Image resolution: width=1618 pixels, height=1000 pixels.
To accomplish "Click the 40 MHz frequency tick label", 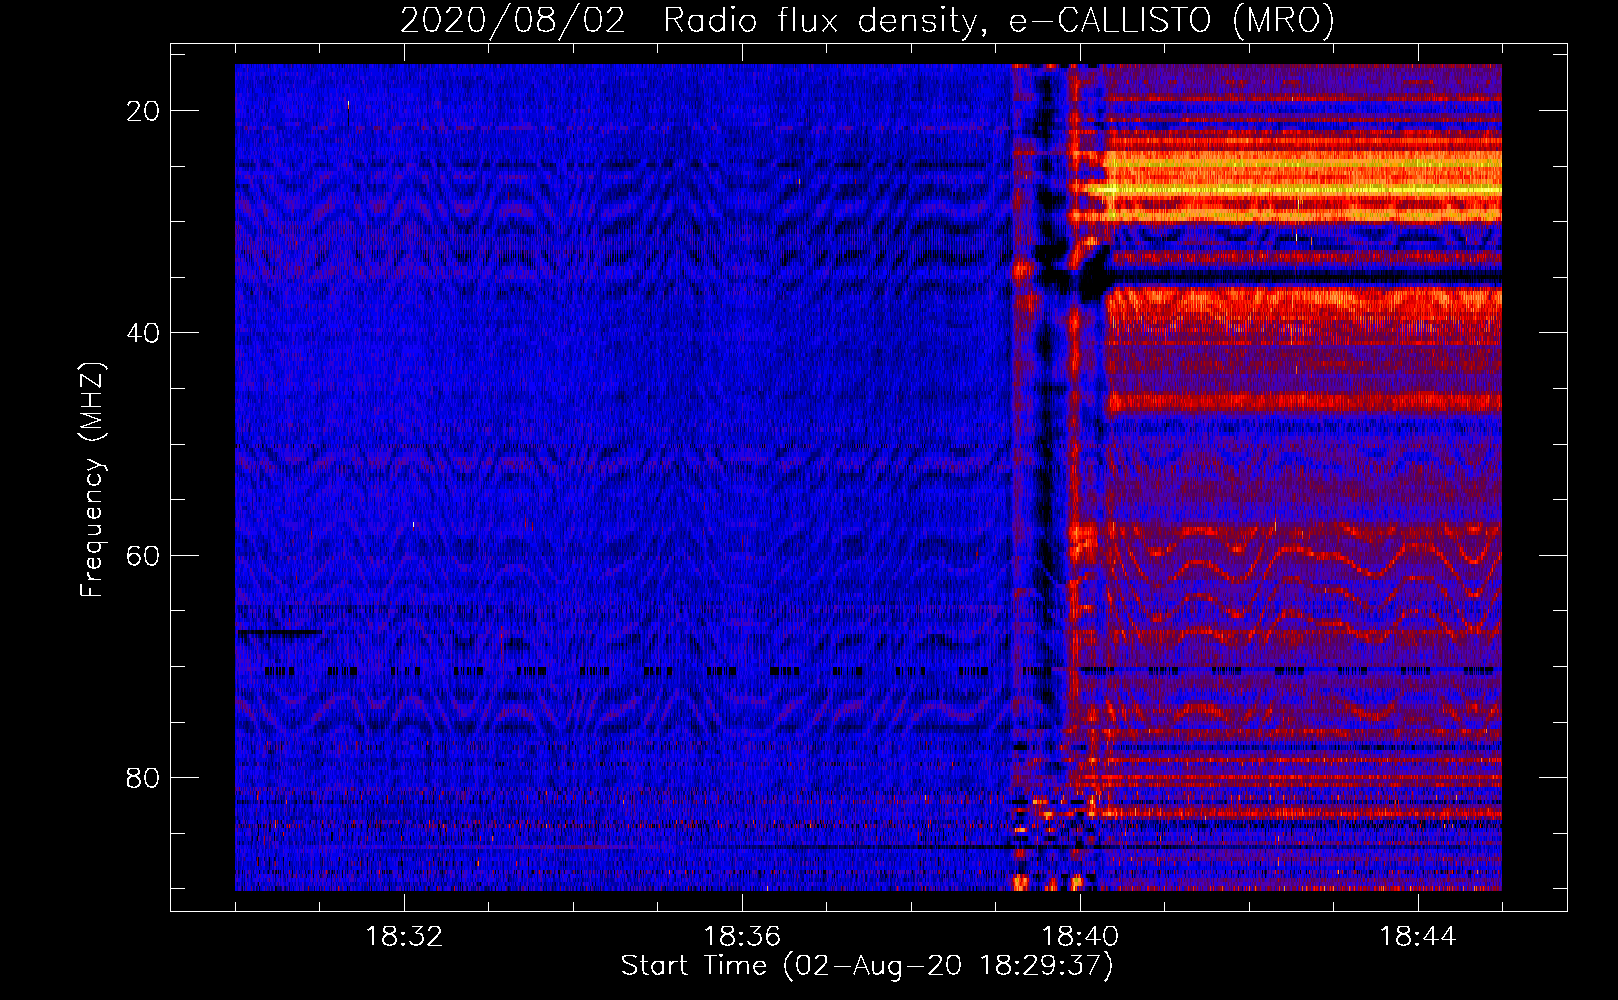I will tap(144, 333).
